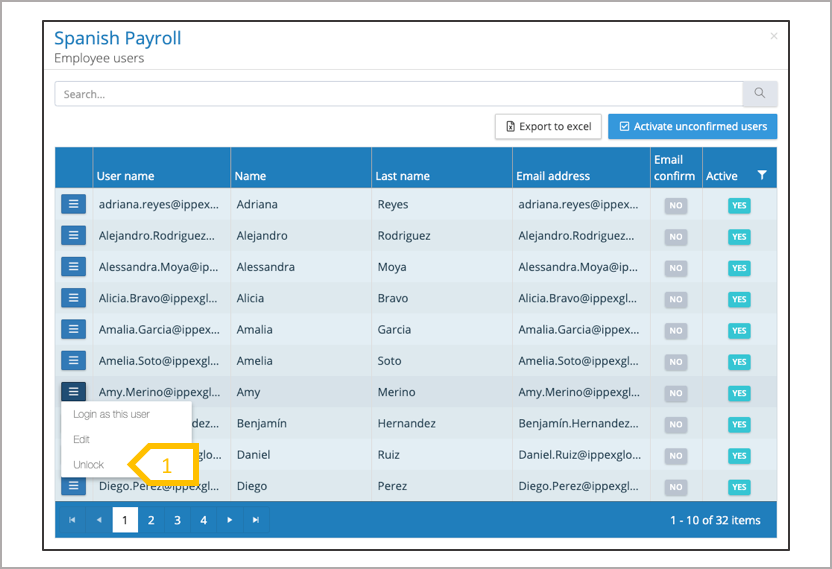Click Export to excel button
The image size is (832, 569).
548,127
